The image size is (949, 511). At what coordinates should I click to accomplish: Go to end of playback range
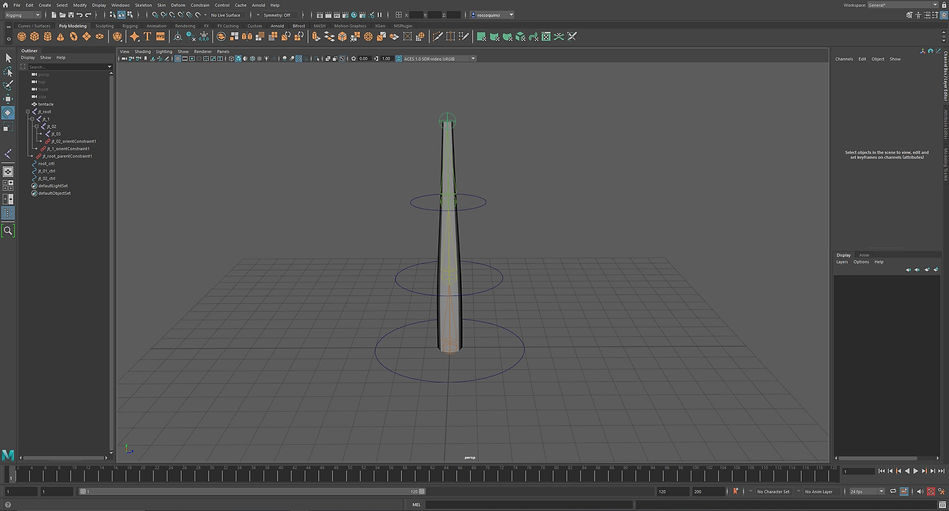pyautogui.click(x=941, y=471)
